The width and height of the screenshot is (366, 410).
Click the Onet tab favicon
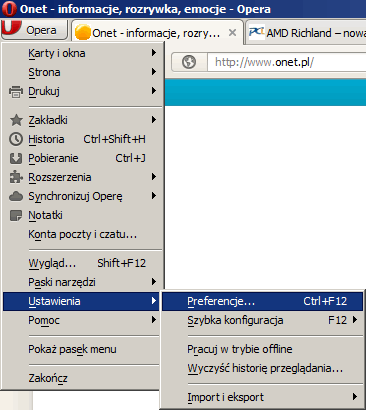coord(83,33)
